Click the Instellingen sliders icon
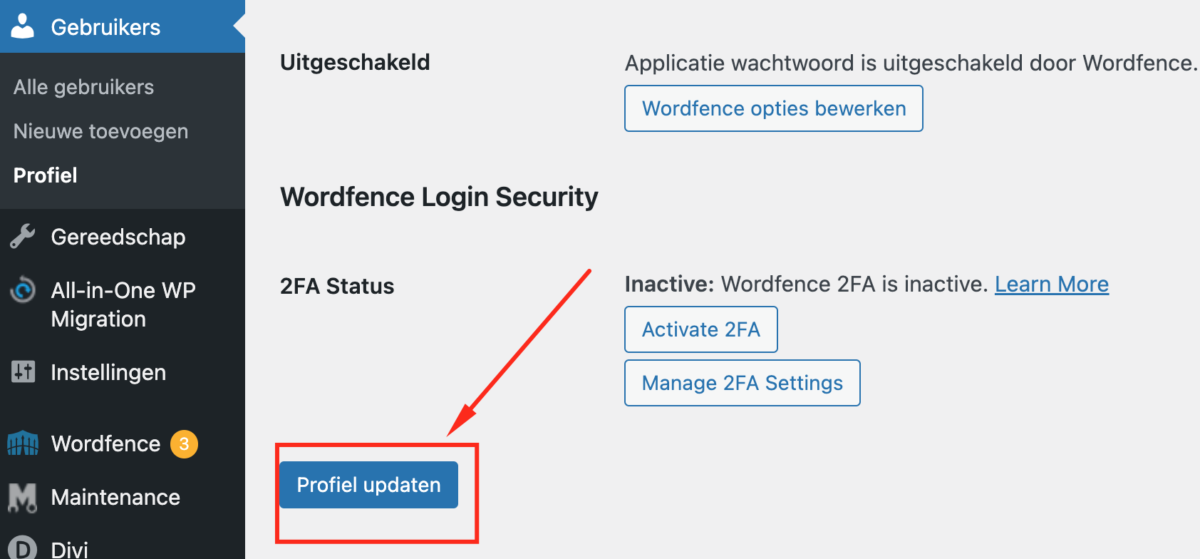The height and width of the screenshot is (559, 1200). [22, 372]
